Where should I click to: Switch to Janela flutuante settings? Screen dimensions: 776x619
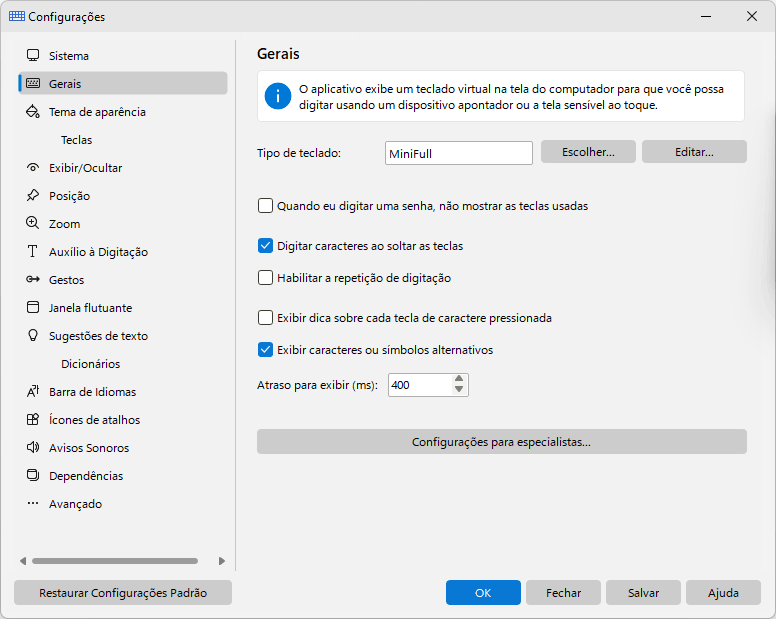pyautogui.click(x=123, y=307)
